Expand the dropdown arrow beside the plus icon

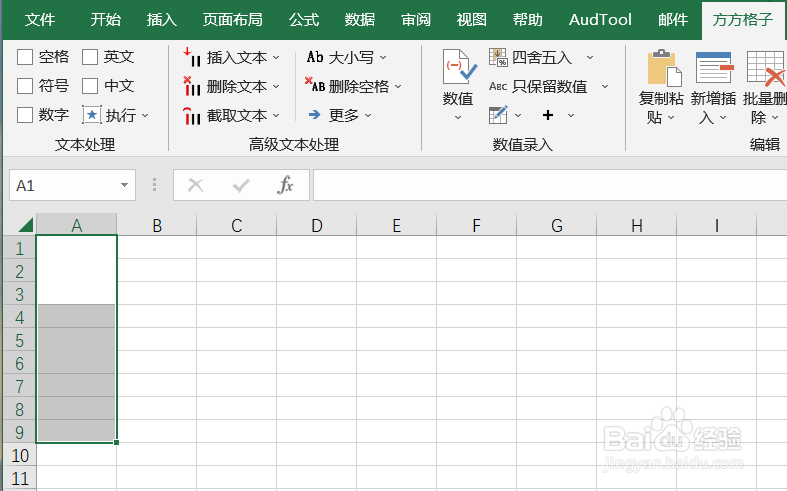(x=571, y=115)
